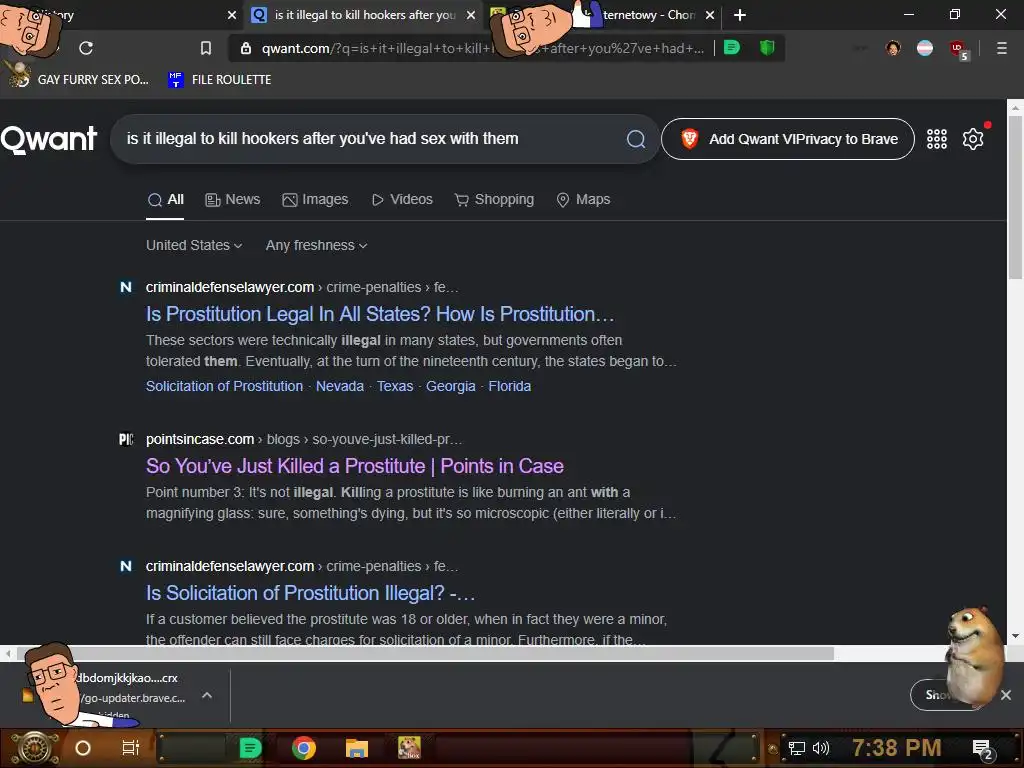Viewport: 1024px width, 768px height.
Task: Open the Qwant apps grid icon
Action: pyautogui.click(x=936, y=138)
